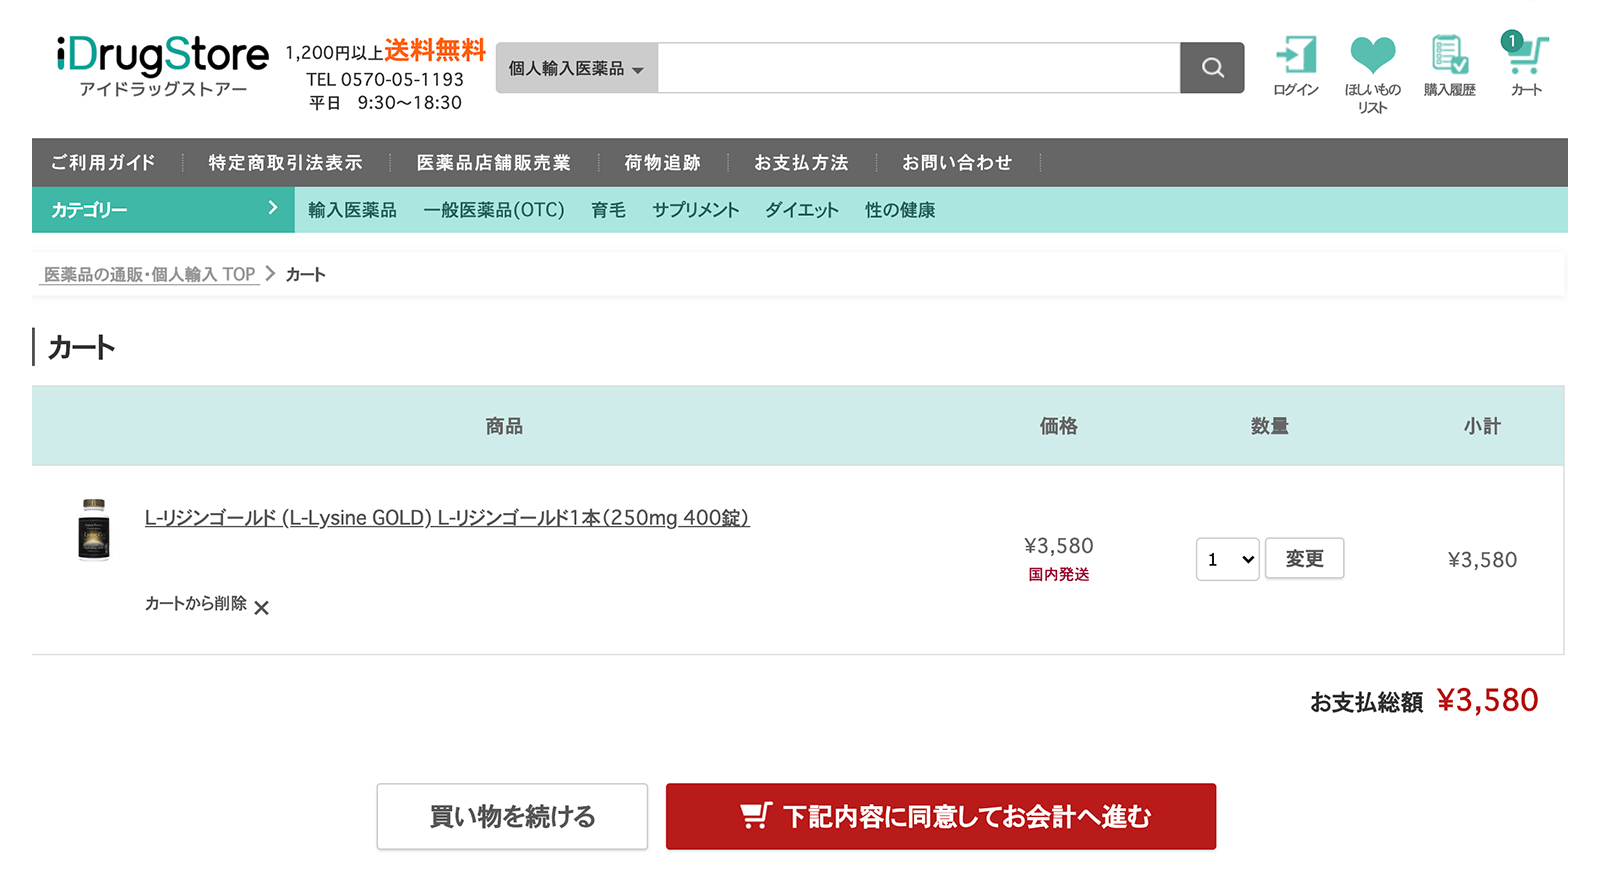Viewport: 1600px width, 896px height.
Task: Click the 送料無料 free shipping text
Action: (435, 50)
